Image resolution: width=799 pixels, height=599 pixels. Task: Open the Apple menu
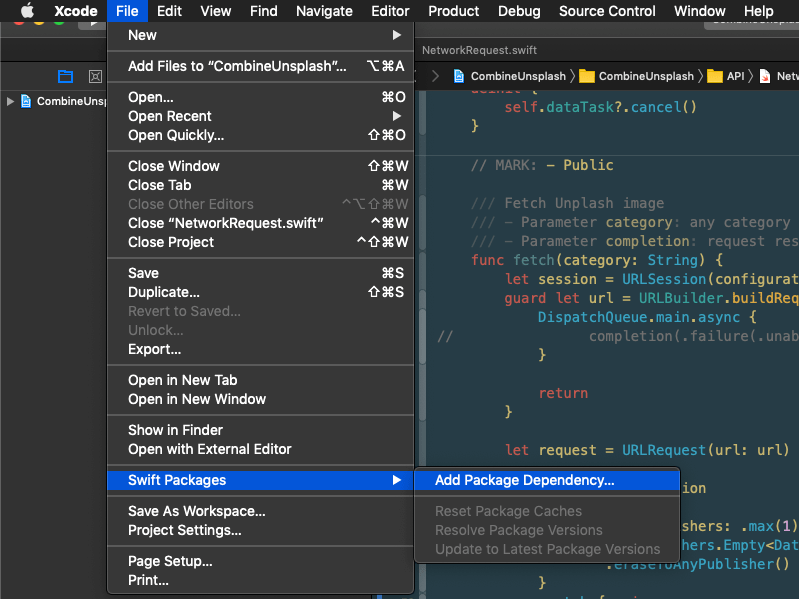pyautogui.click(x=28, y=11)
